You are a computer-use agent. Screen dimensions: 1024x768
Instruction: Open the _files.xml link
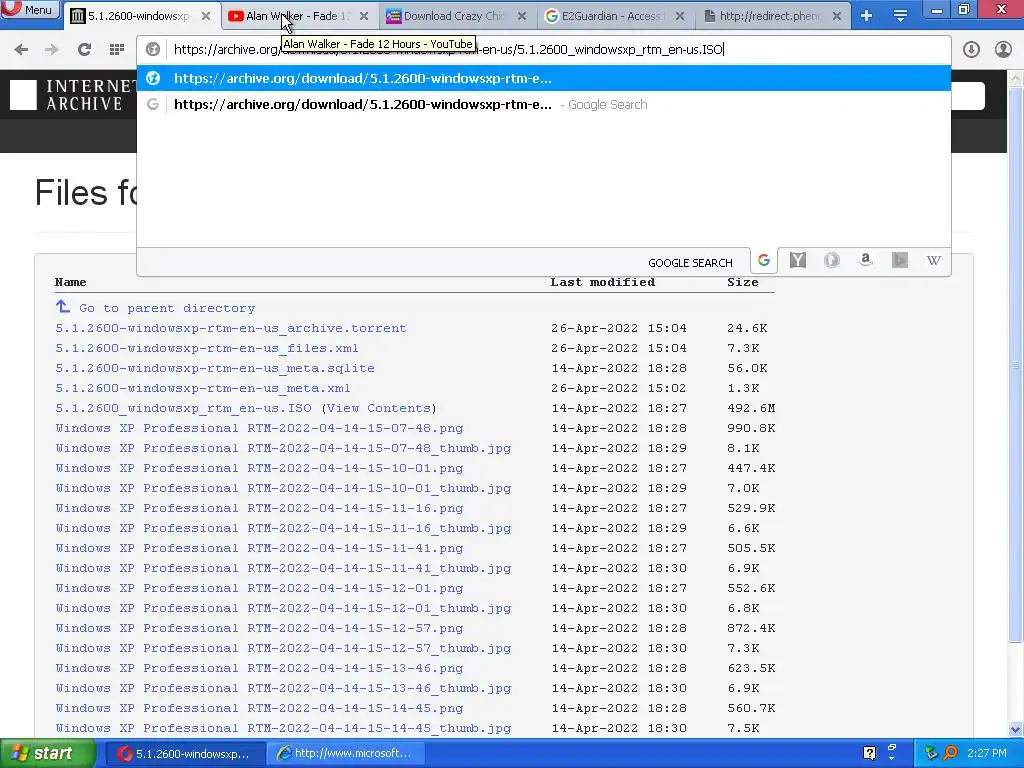[207, 348]
